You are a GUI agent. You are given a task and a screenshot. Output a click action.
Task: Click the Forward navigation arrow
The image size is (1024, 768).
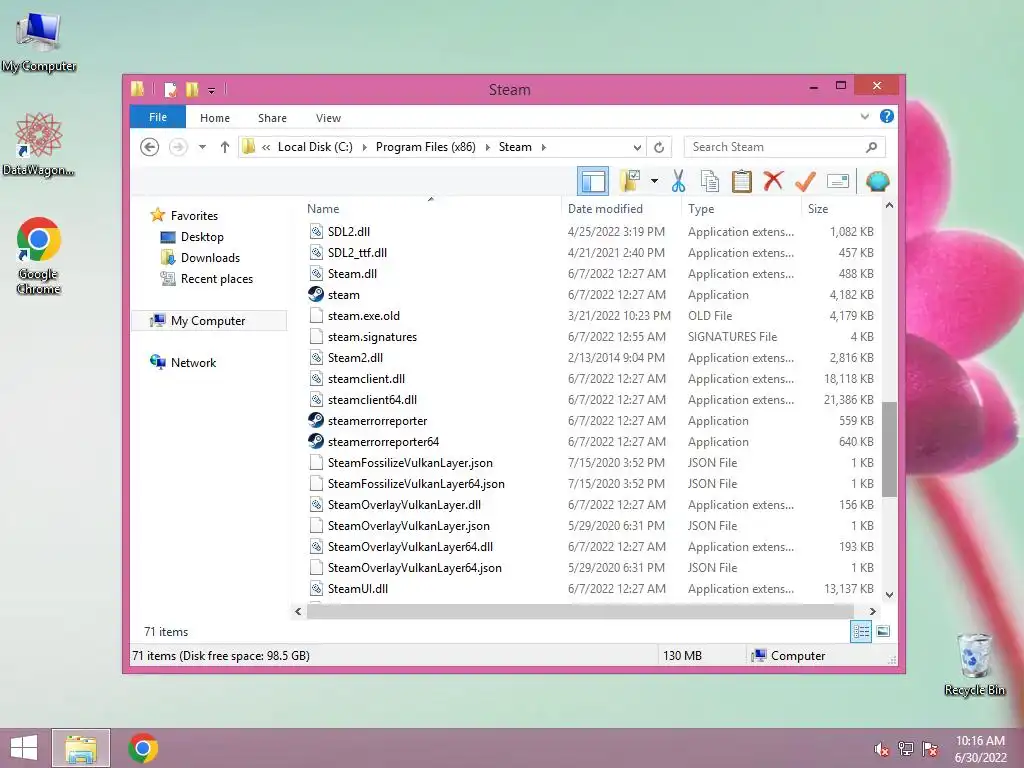(x=178, y=147)
